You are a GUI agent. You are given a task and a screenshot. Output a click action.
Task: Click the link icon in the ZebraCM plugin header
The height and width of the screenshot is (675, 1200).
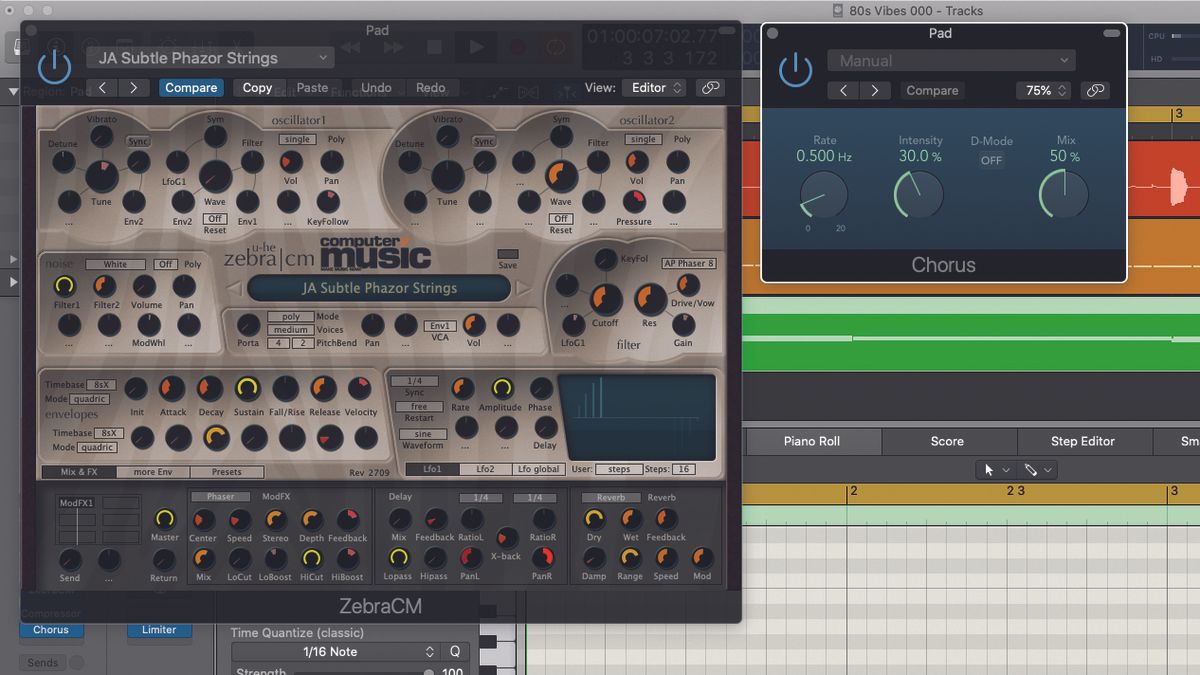tap(710, 87)
